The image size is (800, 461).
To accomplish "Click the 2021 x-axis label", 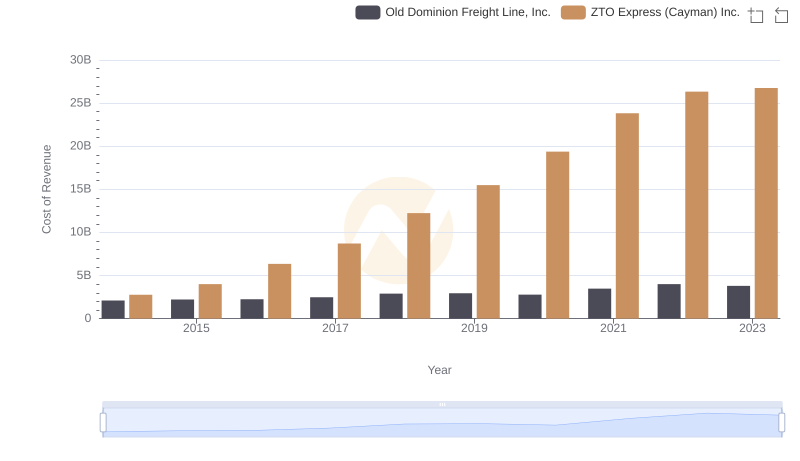I will [613, 328].
